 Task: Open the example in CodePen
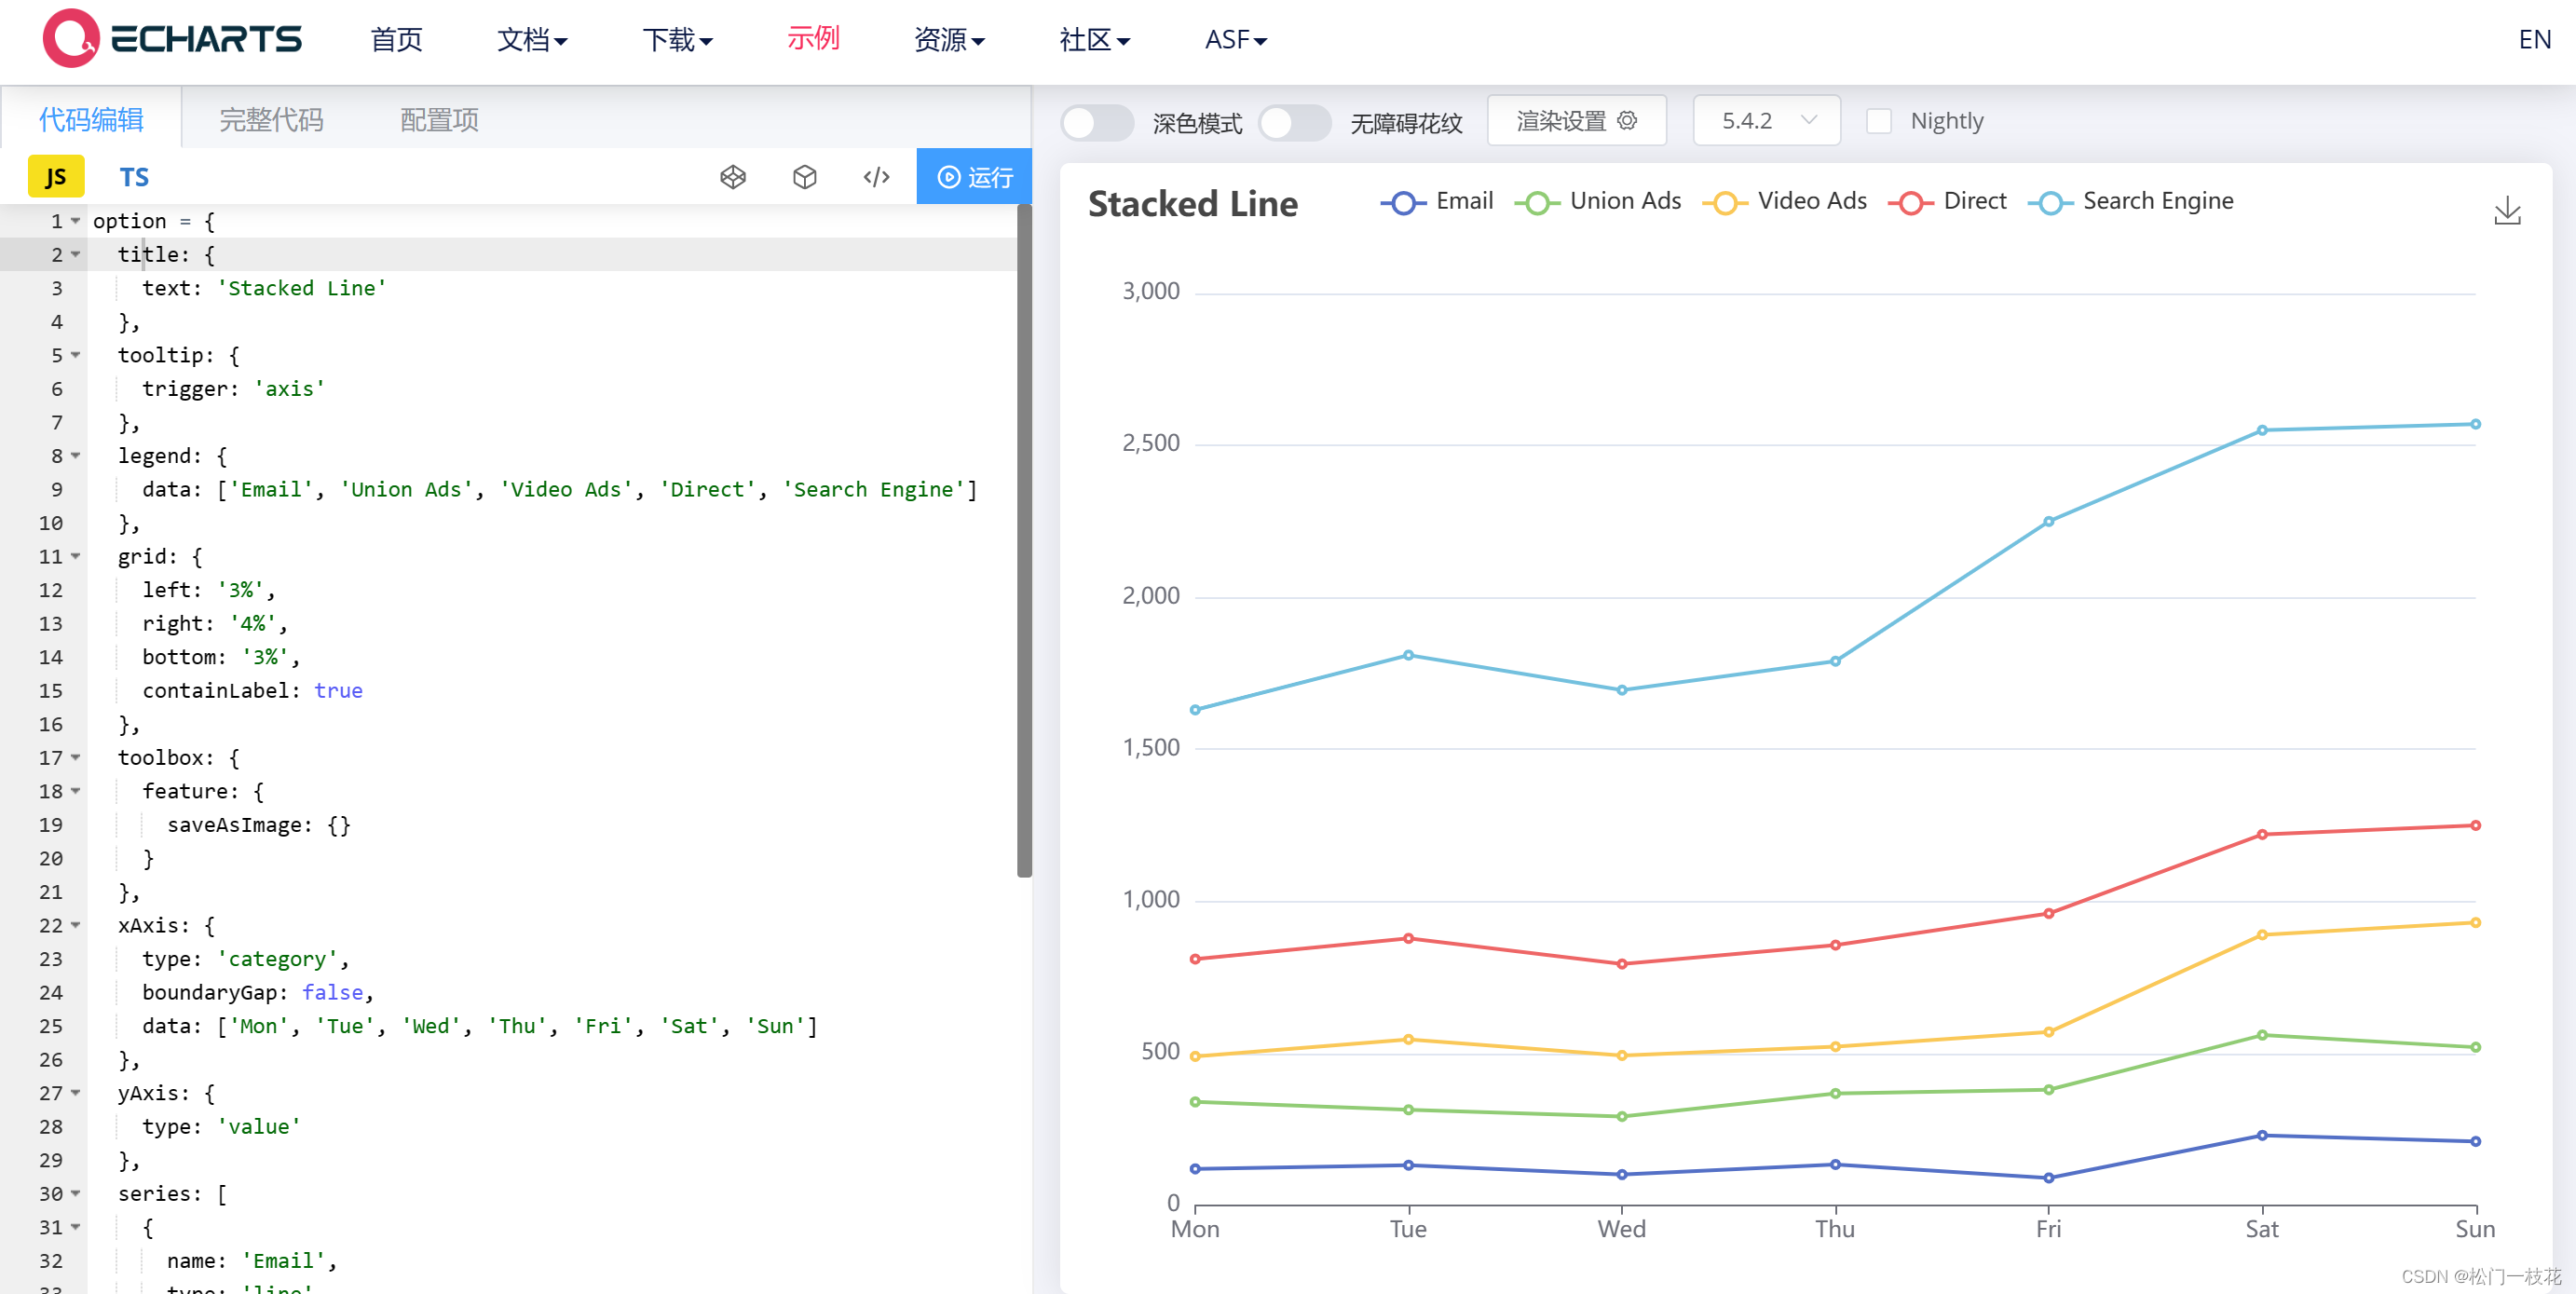point(733,176)
